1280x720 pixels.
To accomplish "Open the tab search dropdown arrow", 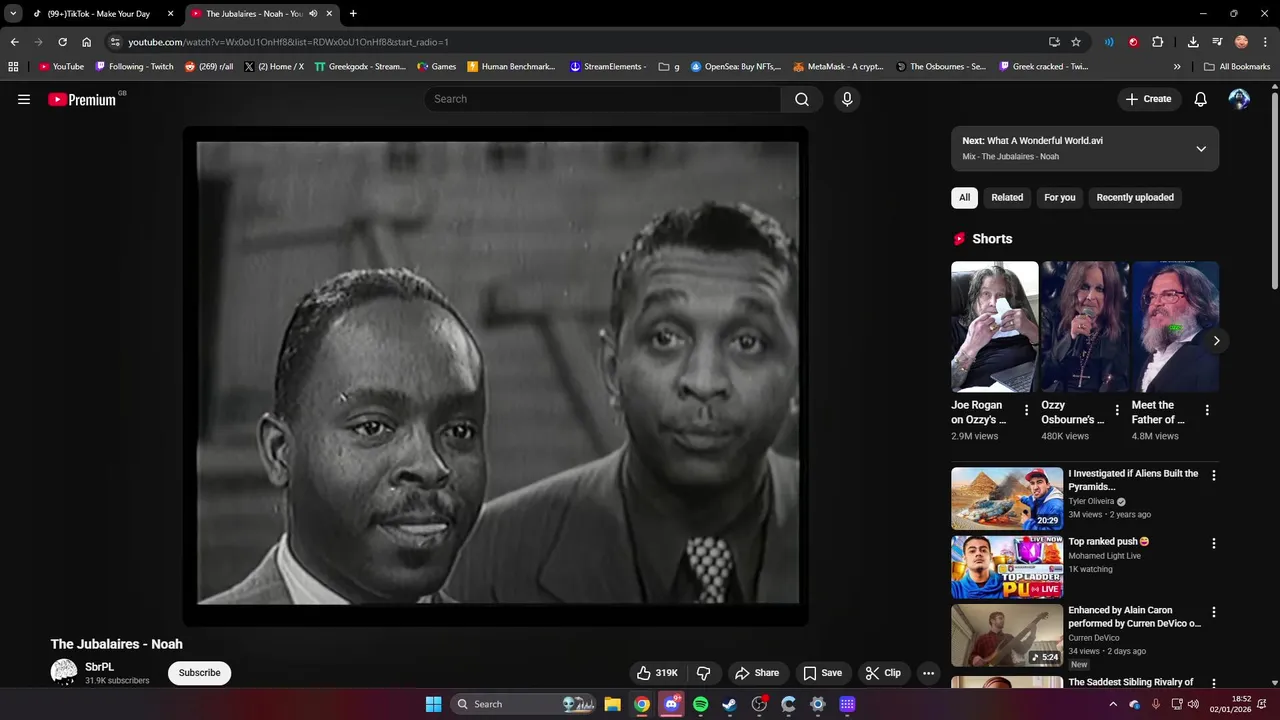I will click(x=13, y=14).
